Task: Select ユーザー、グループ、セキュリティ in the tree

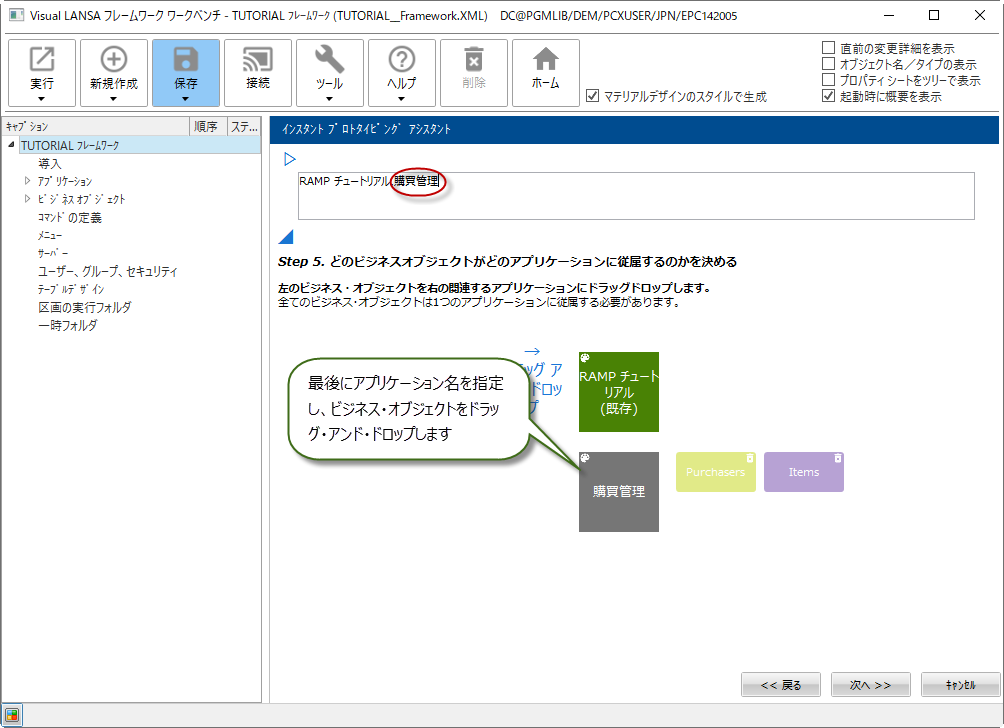Action: (108, 271)
